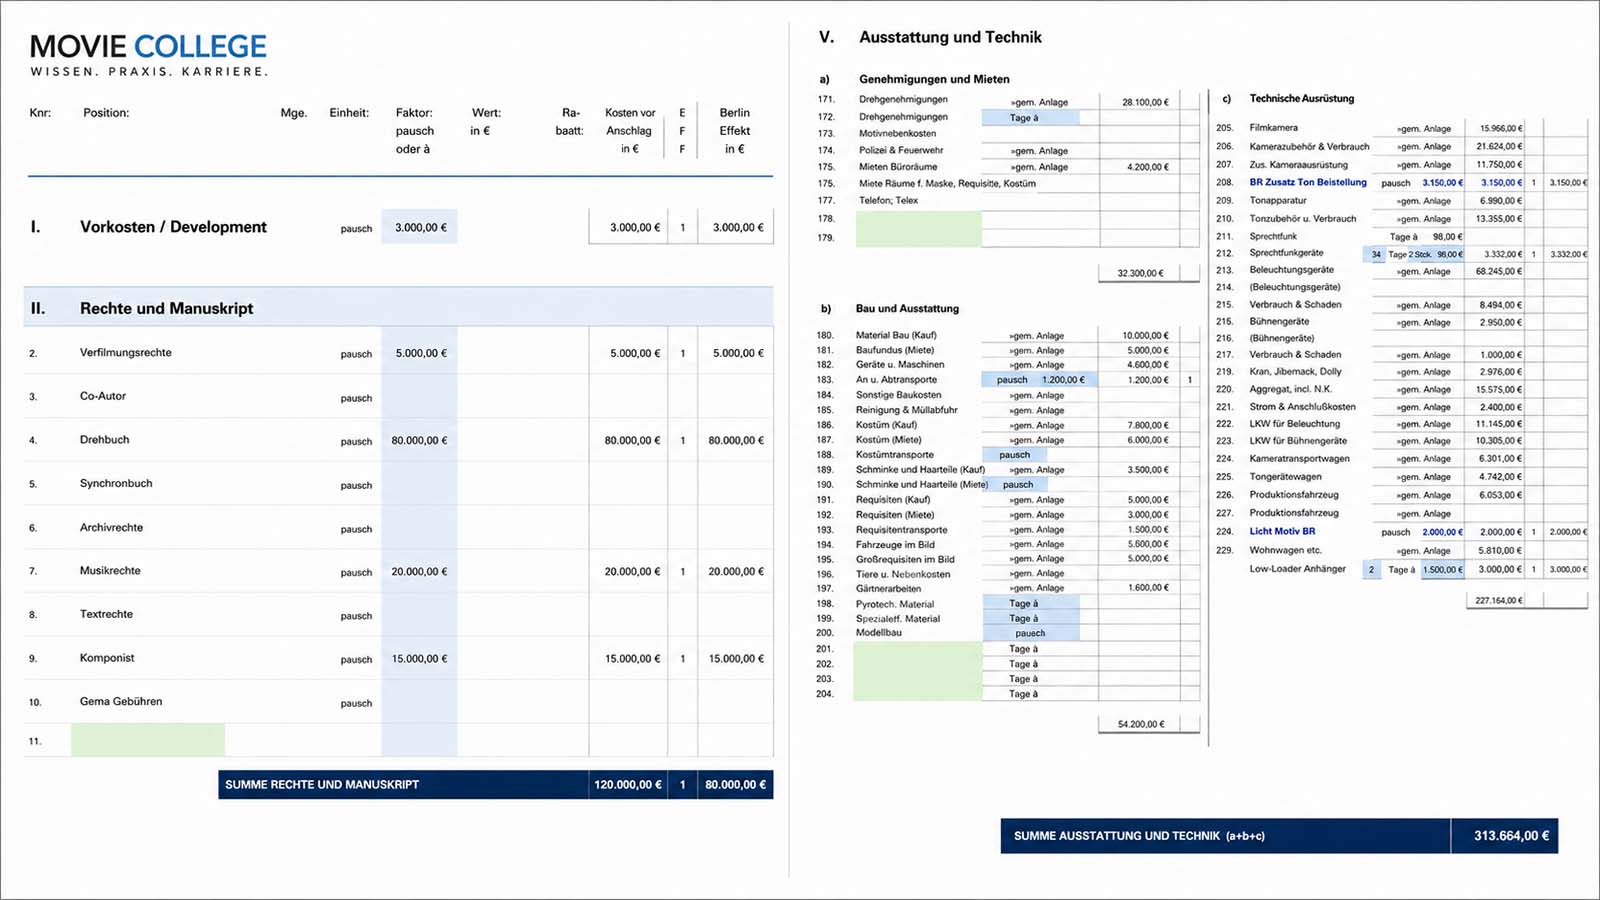Click the 'Polizei & Feuerwehr' entry
1600x900 pixels.
[900, 150]
